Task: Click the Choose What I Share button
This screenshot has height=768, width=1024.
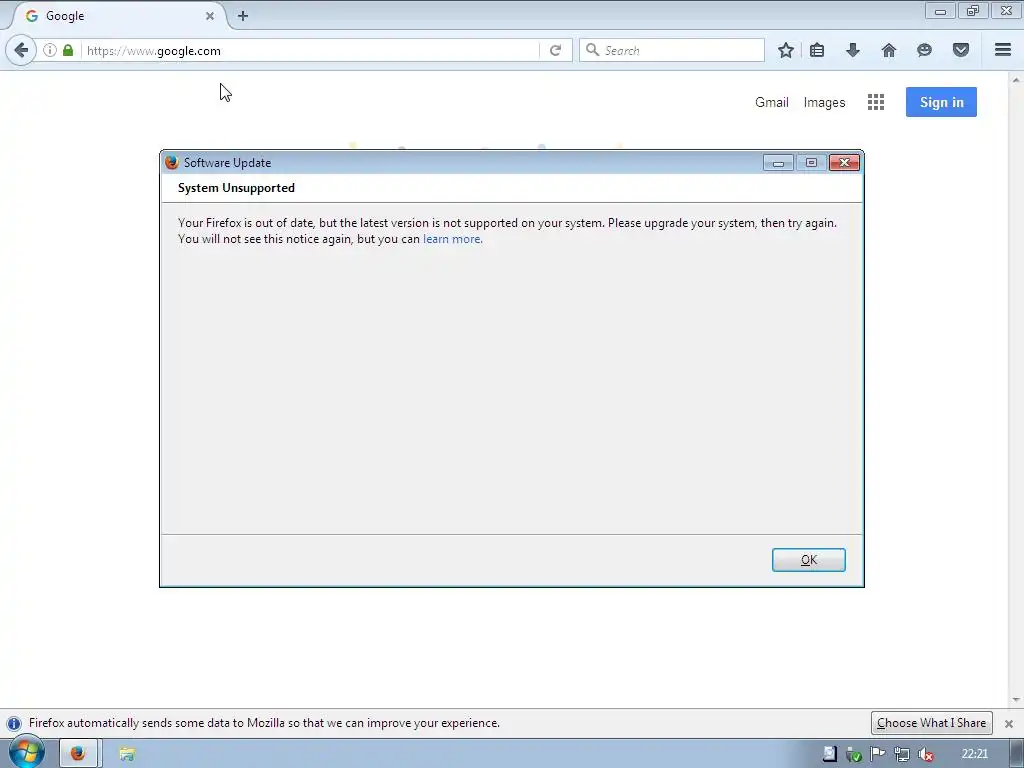Action: pos(931,723)
